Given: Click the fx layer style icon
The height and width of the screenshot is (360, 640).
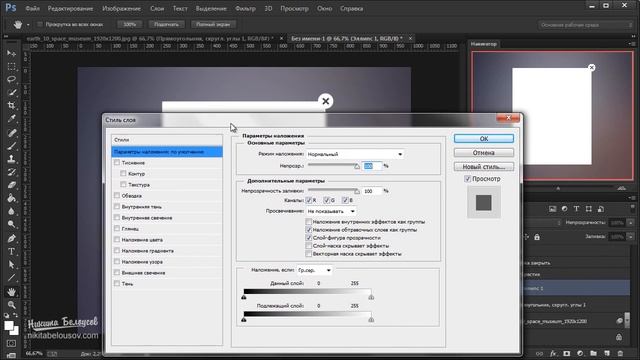Looking at the screenshot, I should click(553, 353).
